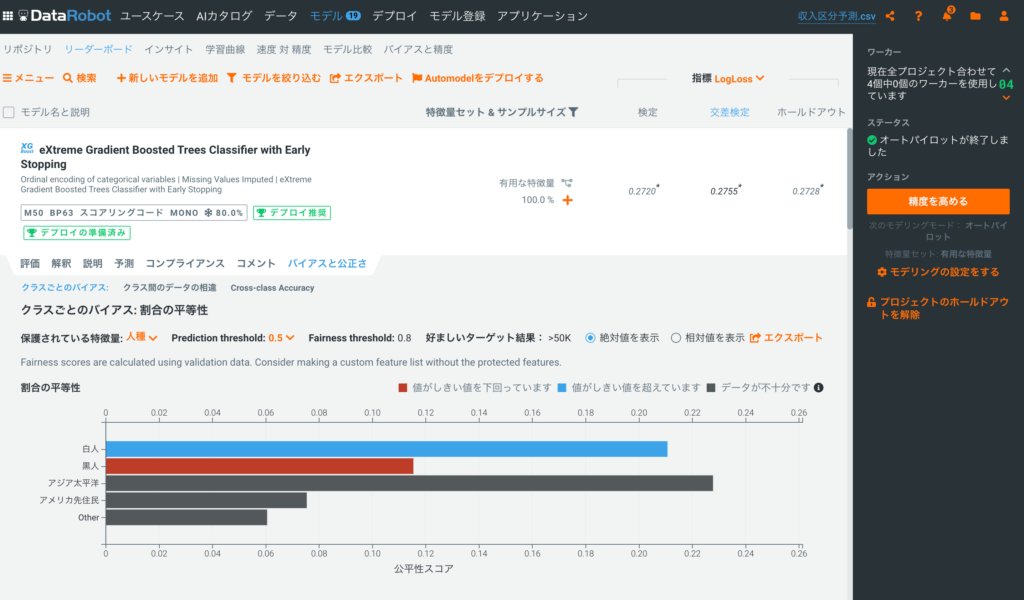Screen dimensions: 1024x600
Task: Select the 絶対値を表示 radio button
Action: click(591, 338)
